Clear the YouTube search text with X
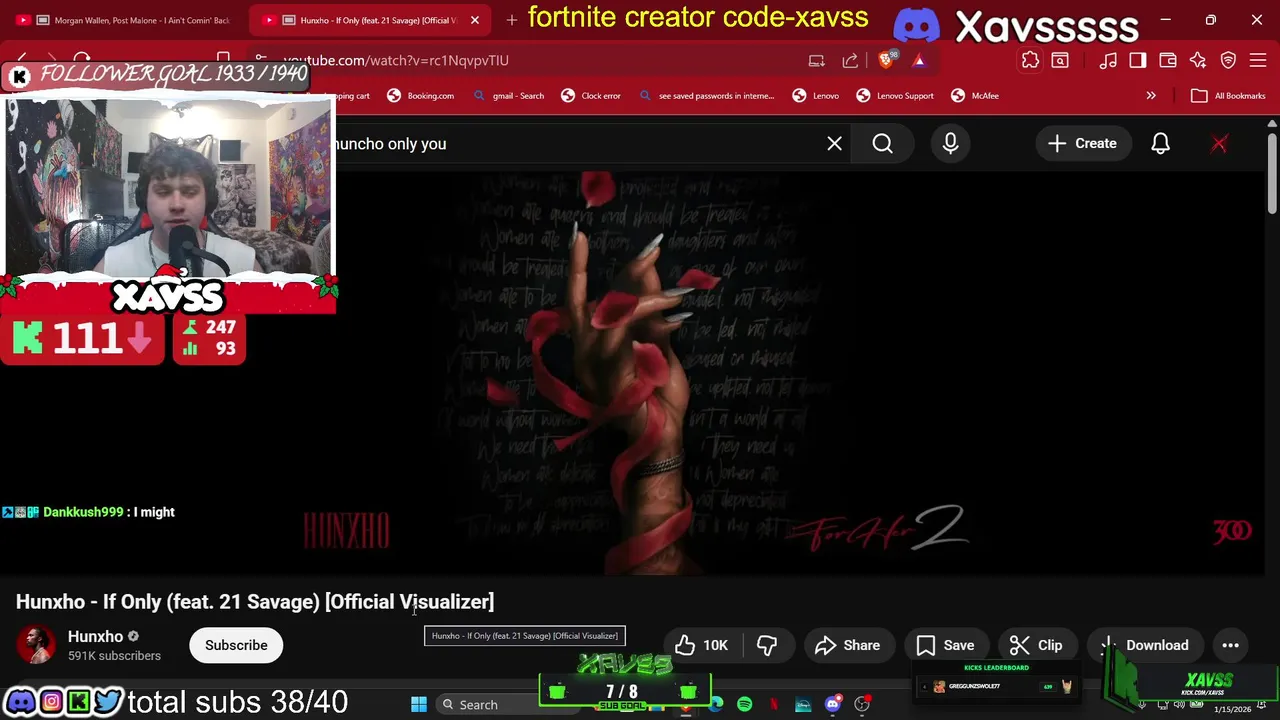The height and width of the screenshot is (720, 1280). 834,144
